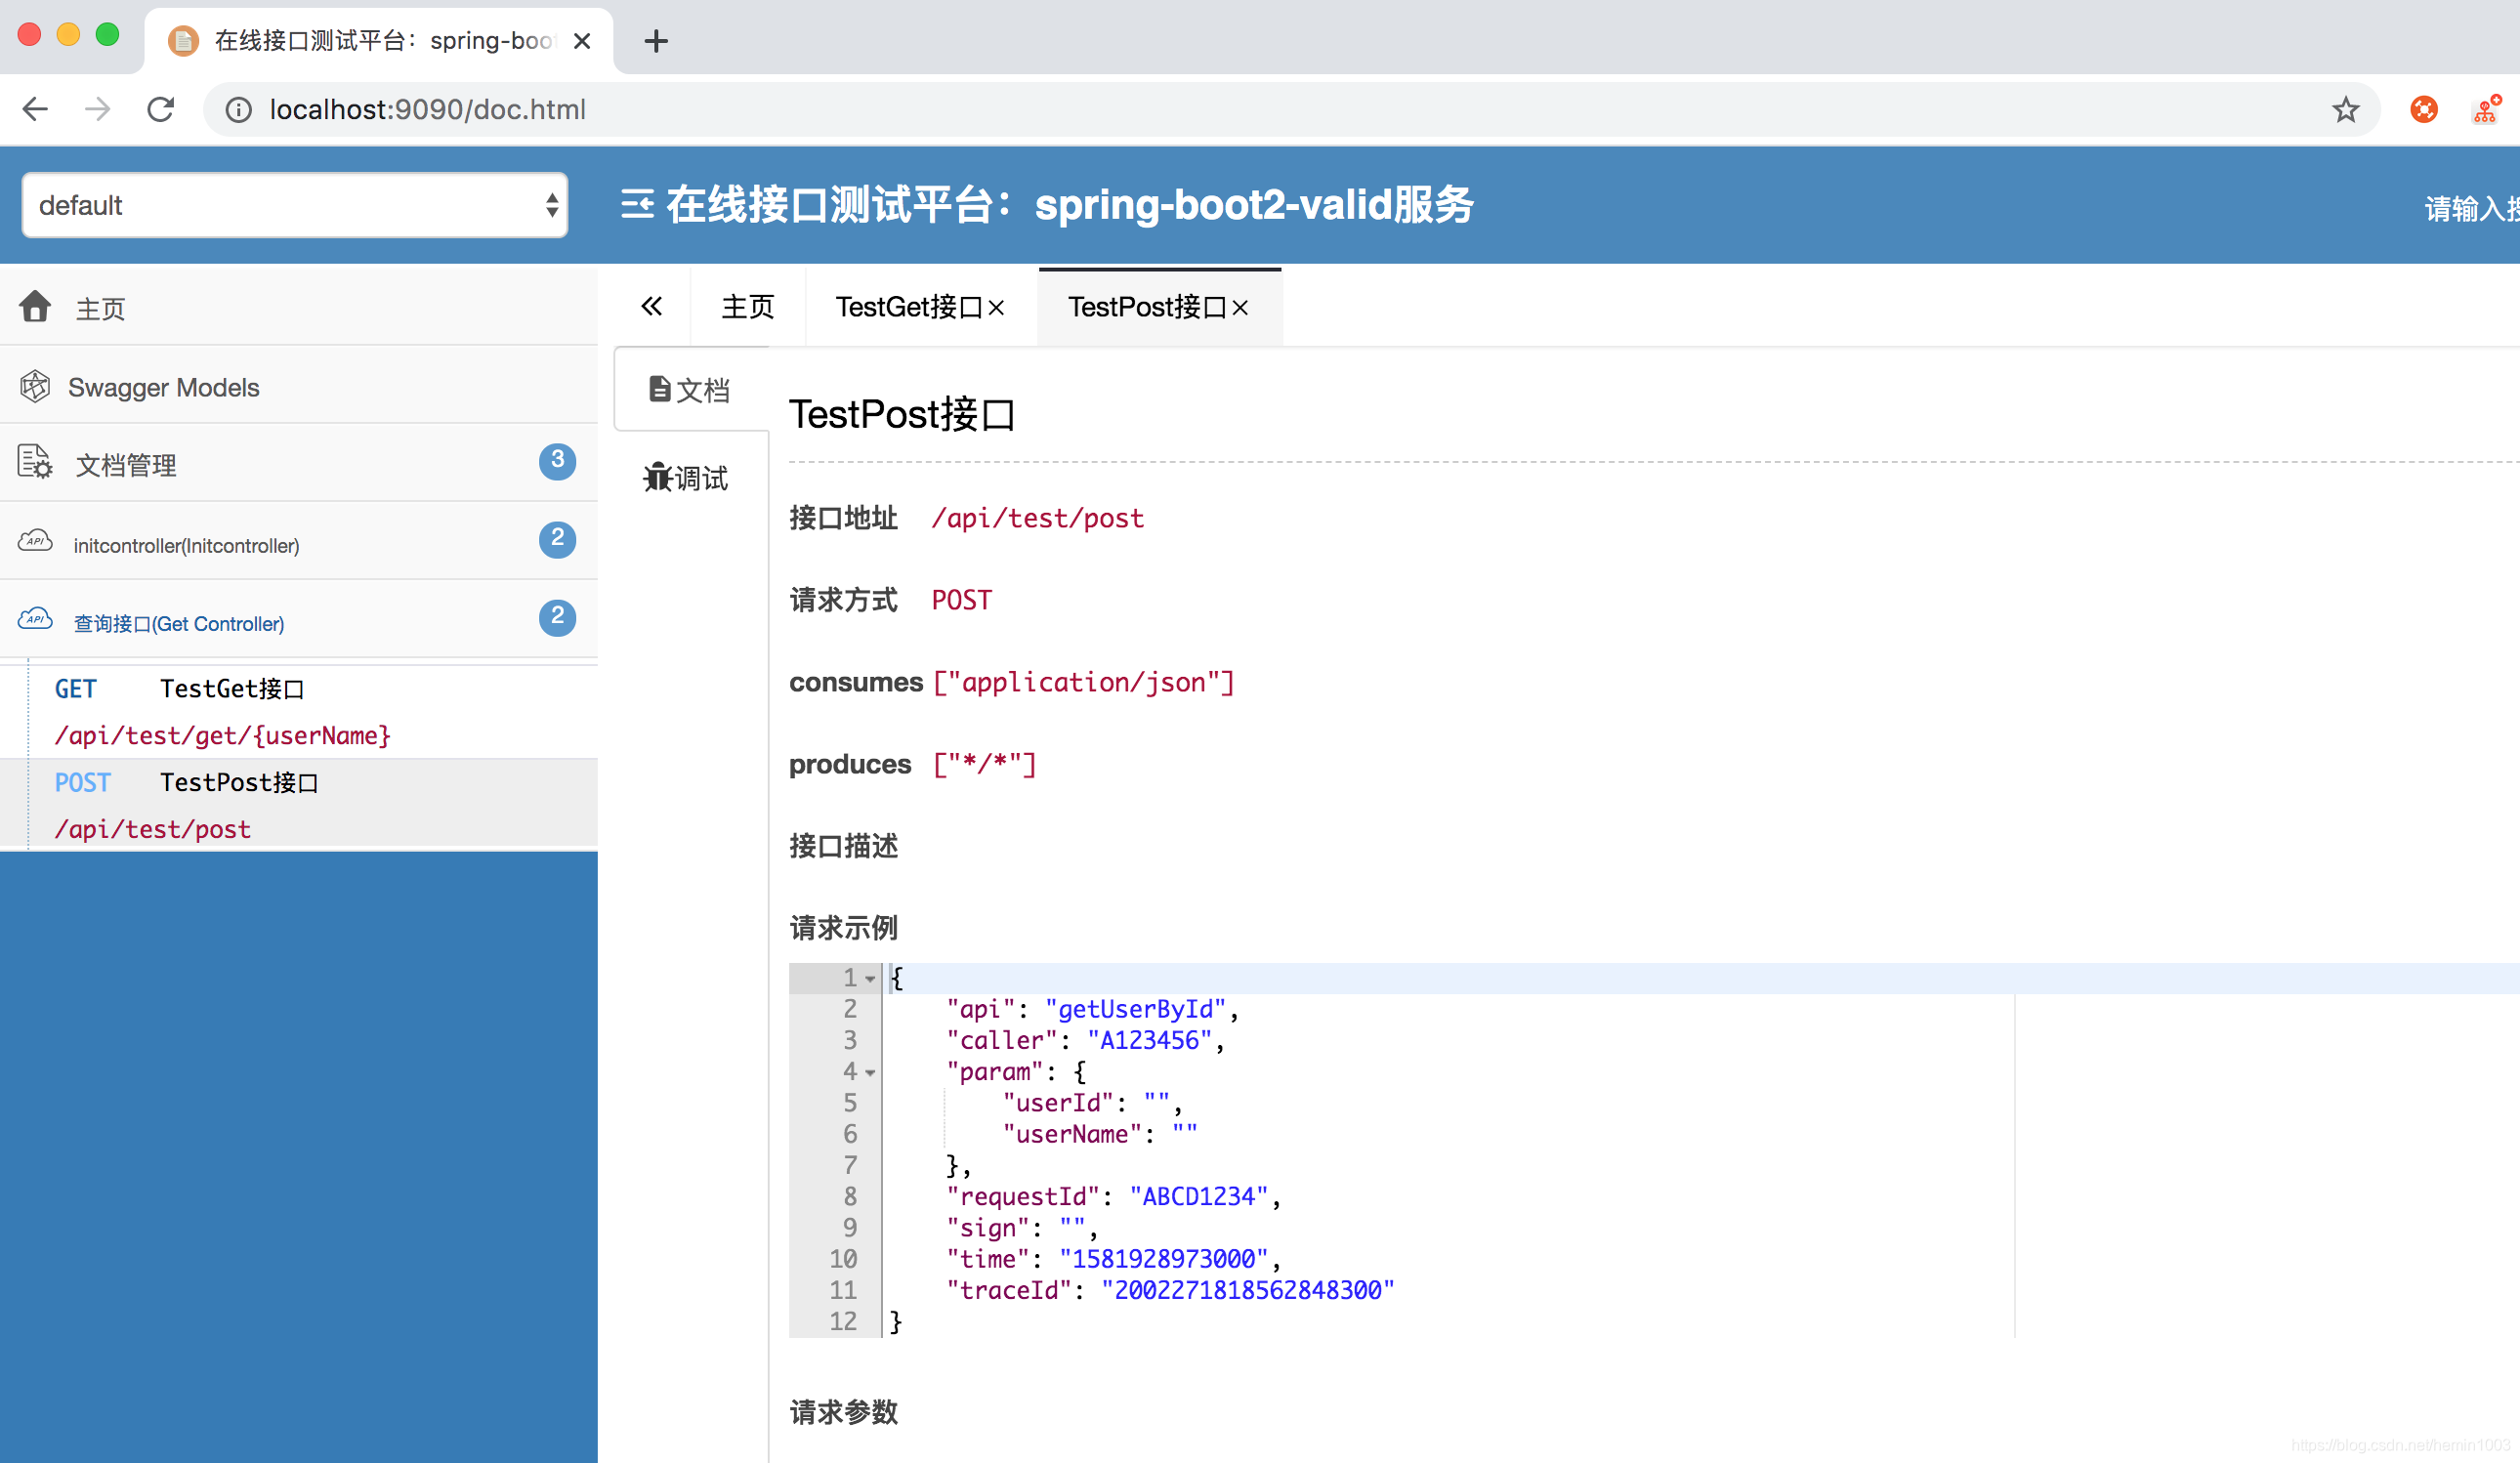Fold the param object at line 4
This screenshot has height=1463, width=2520.
click(x=870, y=1072)
